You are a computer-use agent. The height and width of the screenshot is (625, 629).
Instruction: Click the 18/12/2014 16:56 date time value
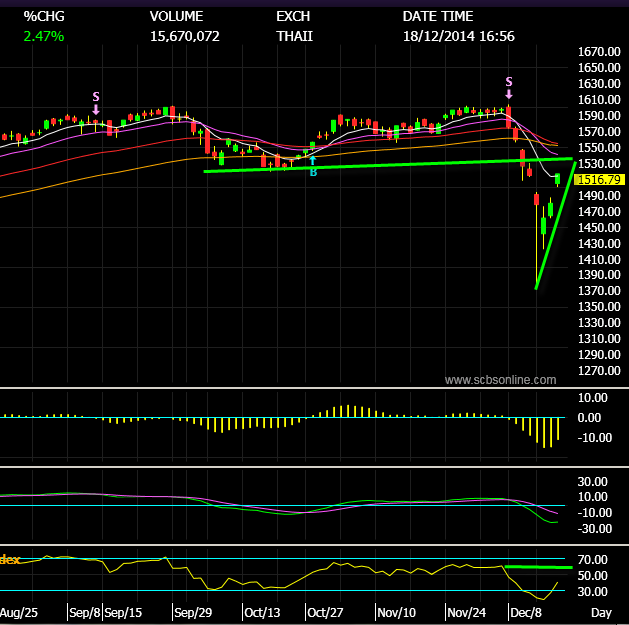click(x=459, y=36)
